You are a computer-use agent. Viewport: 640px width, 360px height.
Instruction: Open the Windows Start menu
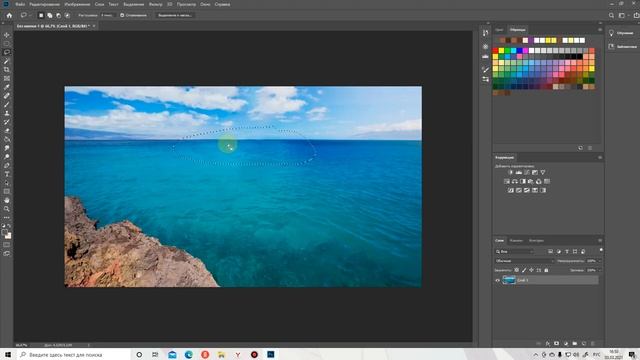pyautogui.click(x=7, y=355)
